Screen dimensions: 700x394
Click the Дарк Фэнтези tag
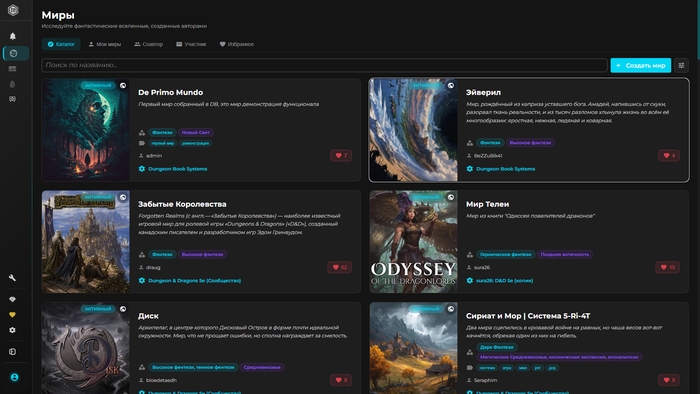tap(497, 347)
